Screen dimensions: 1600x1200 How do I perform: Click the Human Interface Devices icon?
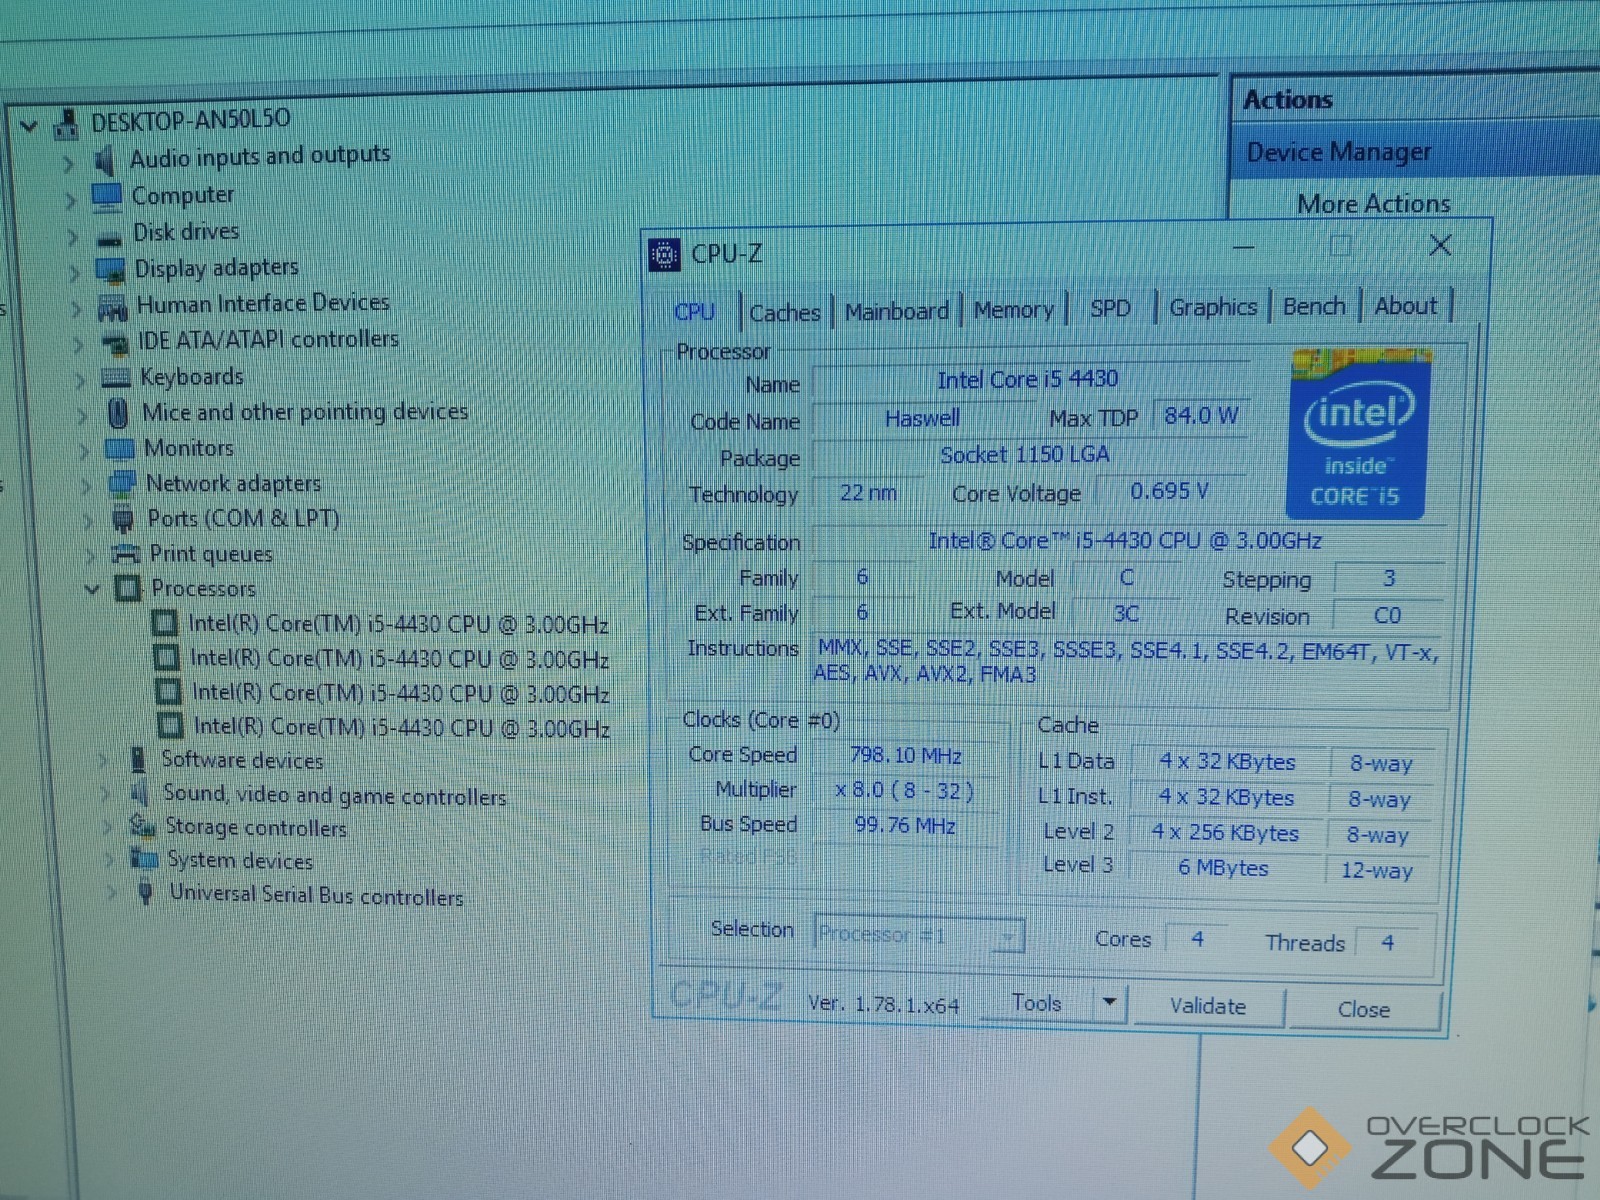(112, 307)
